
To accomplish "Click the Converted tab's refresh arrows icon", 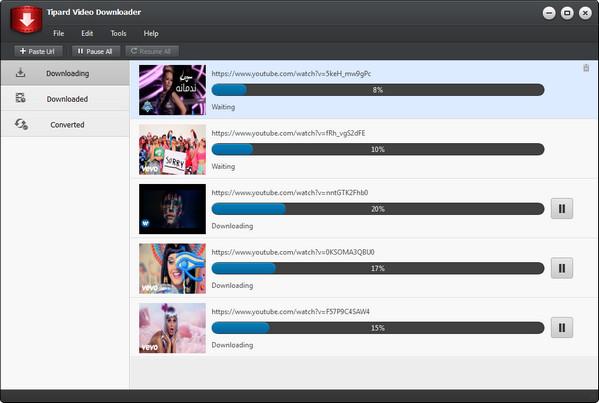I will click(x=21, y=124).
